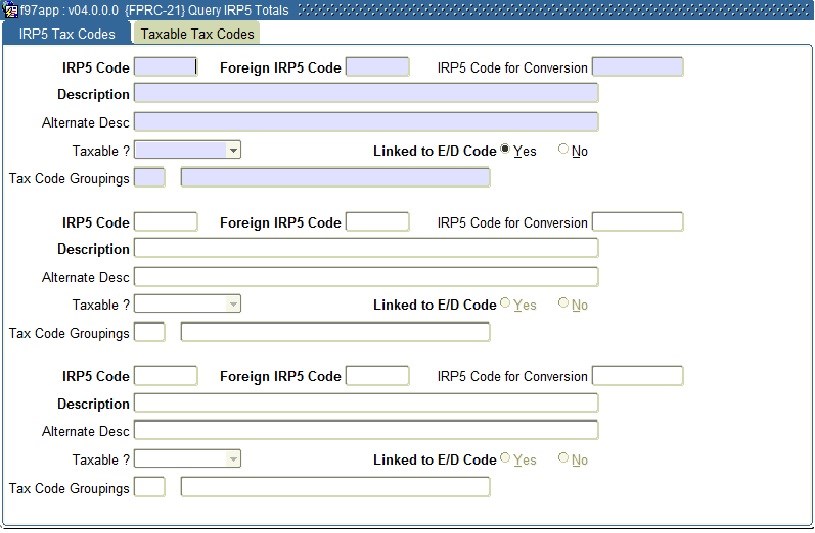
Task: Select No for Linked to E/D Code, first record
Action: click(x=563, y=150)
